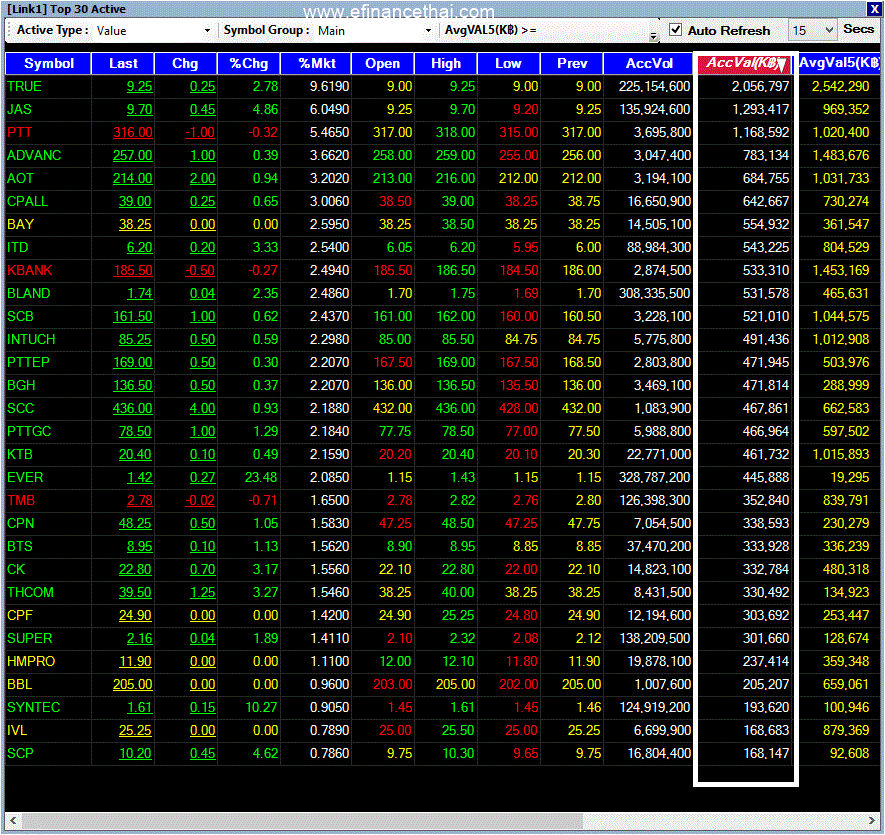Select the INTUCH symbol

coord(31,339)
